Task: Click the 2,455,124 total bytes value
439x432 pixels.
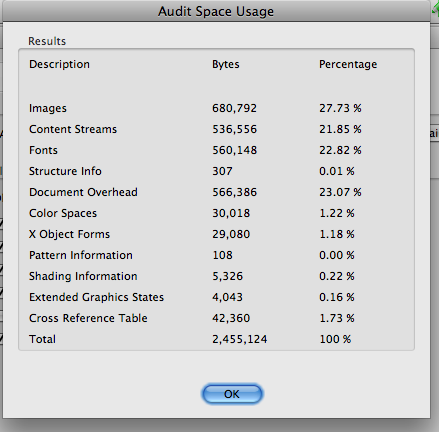Action: point(240,339)
